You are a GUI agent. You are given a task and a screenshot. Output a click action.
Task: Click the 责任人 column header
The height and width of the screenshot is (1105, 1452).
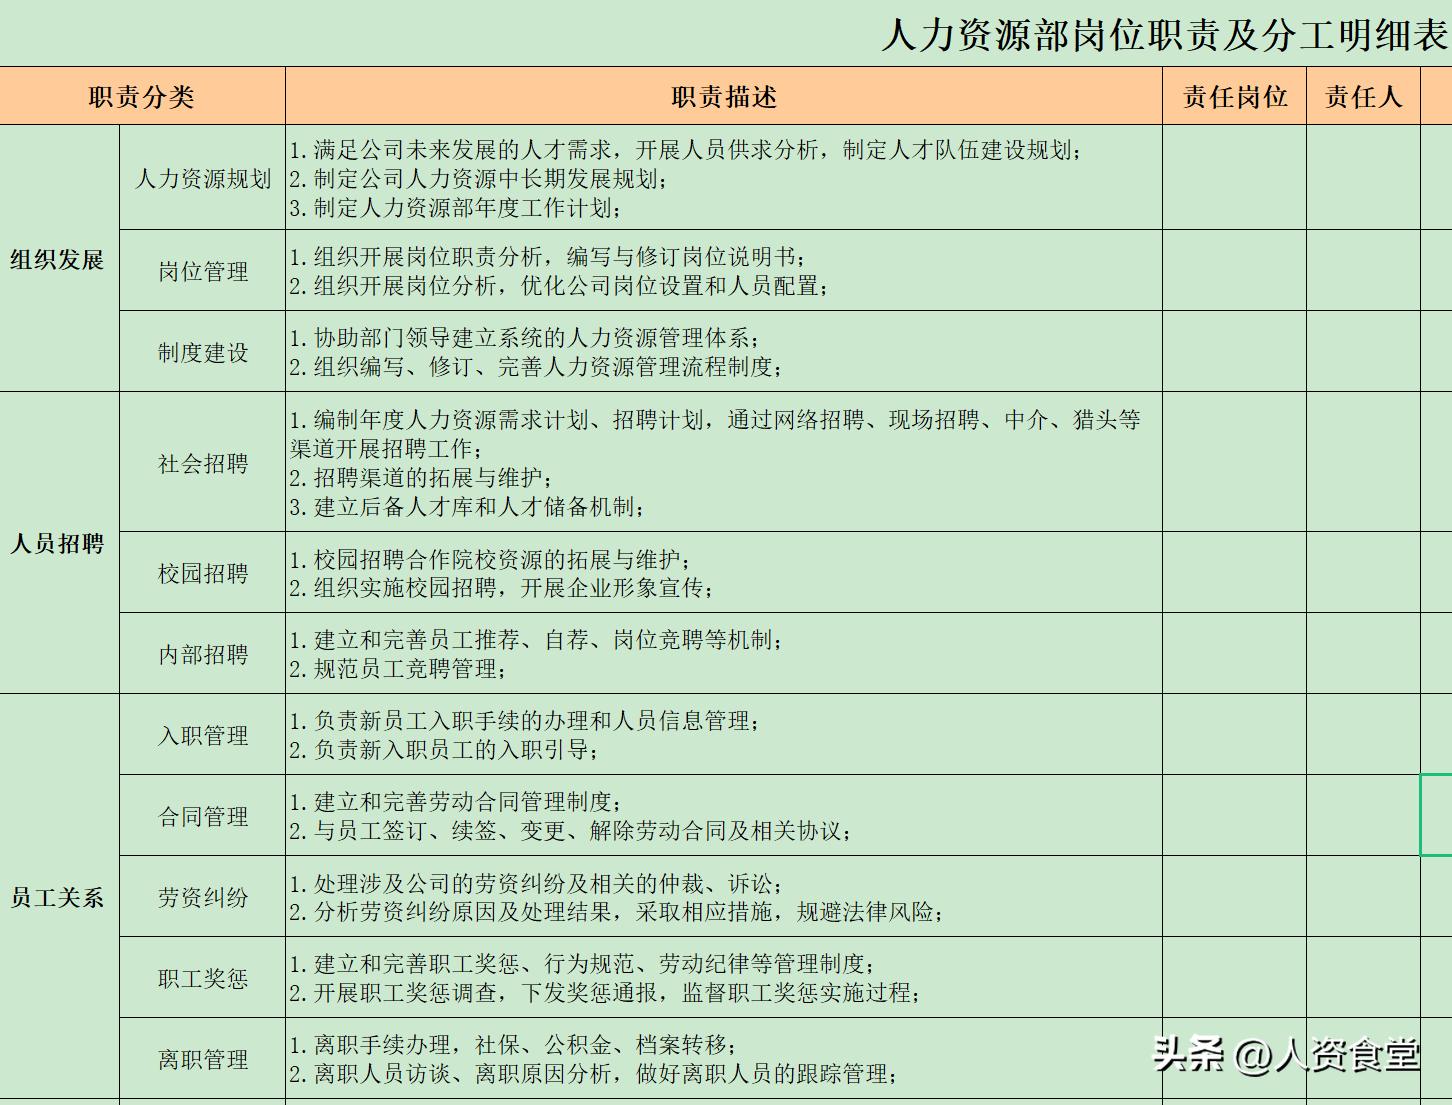(x=1363, y=97)
